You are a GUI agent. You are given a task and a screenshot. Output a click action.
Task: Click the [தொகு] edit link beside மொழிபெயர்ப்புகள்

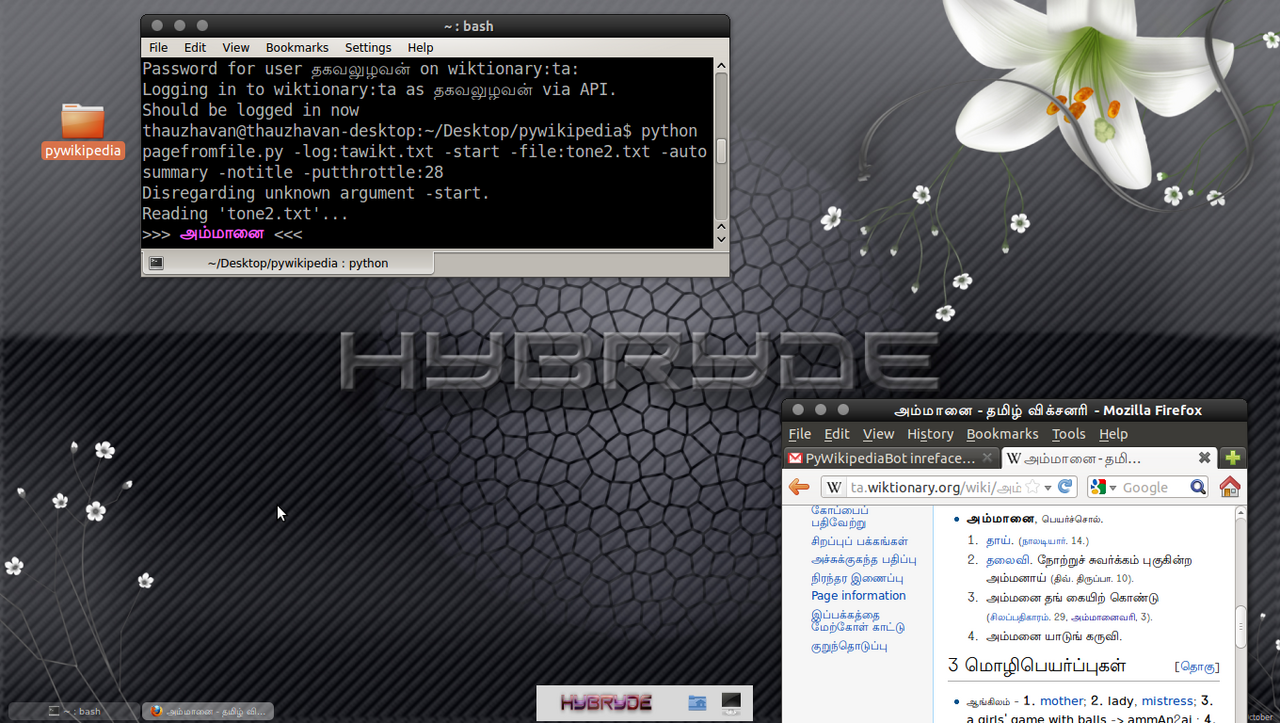(1197, 666)
